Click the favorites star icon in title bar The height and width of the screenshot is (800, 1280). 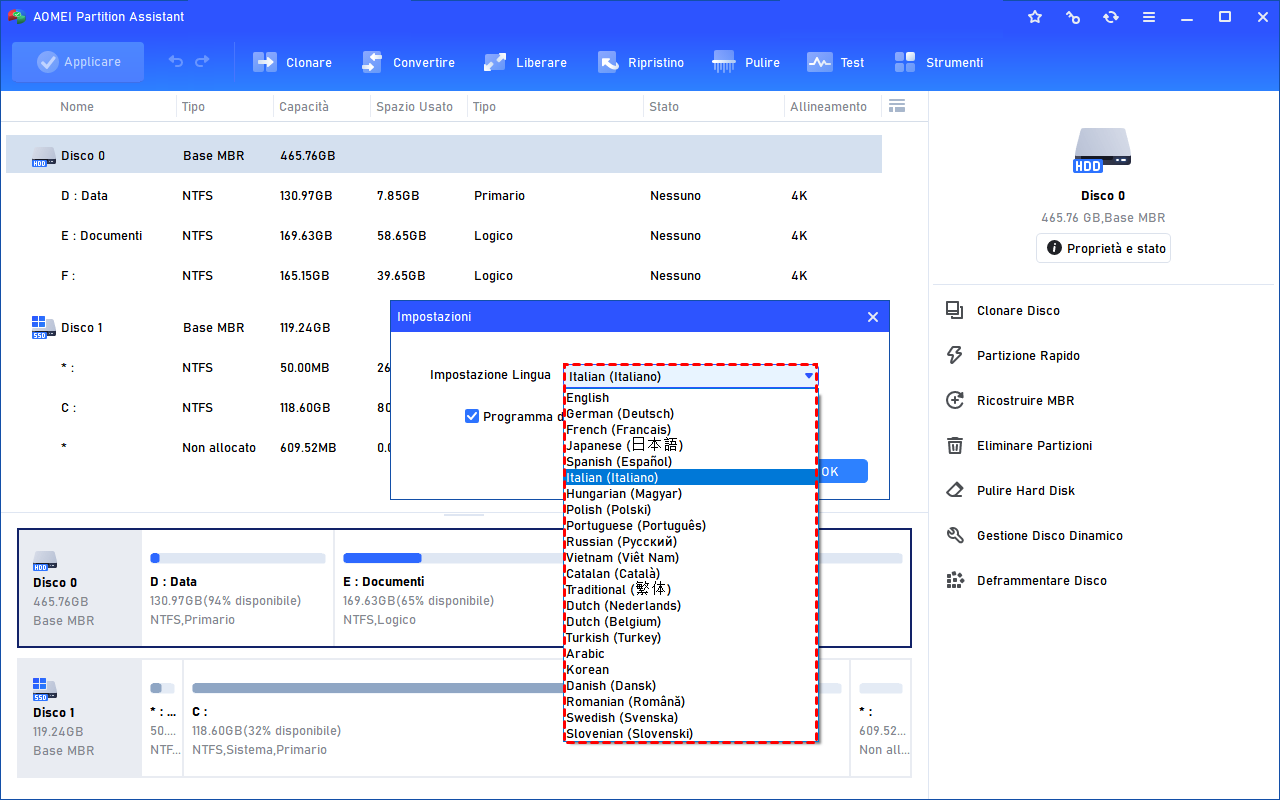pyautogui.click(x=1035, y=17)
